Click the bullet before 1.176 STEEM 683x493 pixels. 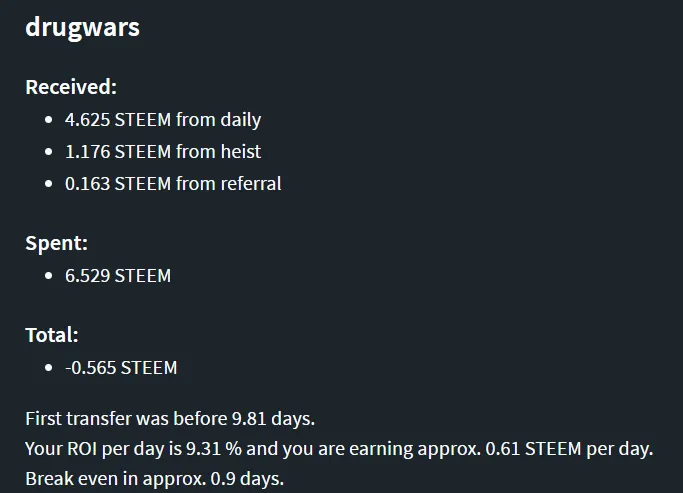[48, 152]
